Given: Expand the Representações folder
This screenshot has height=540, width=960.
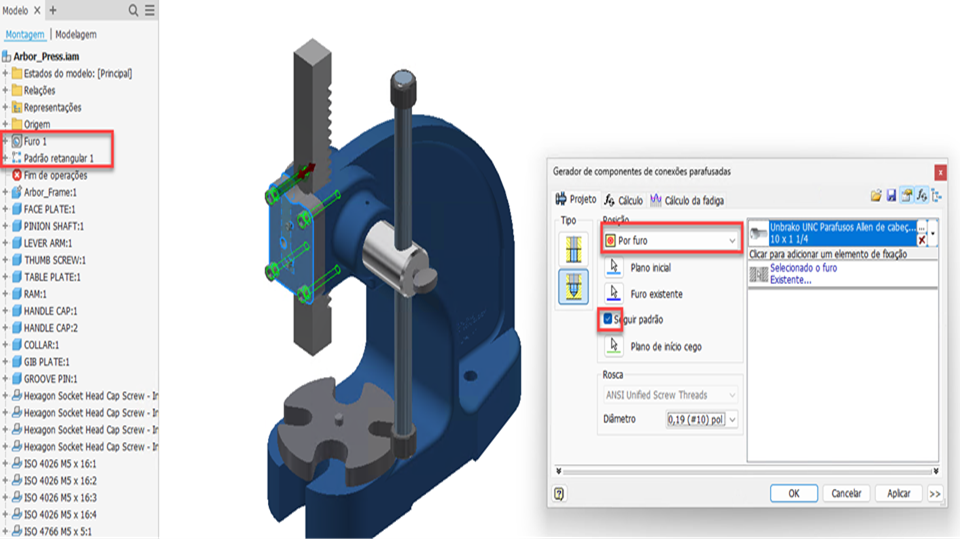Looking at the screenshot, I should [5, 107].
